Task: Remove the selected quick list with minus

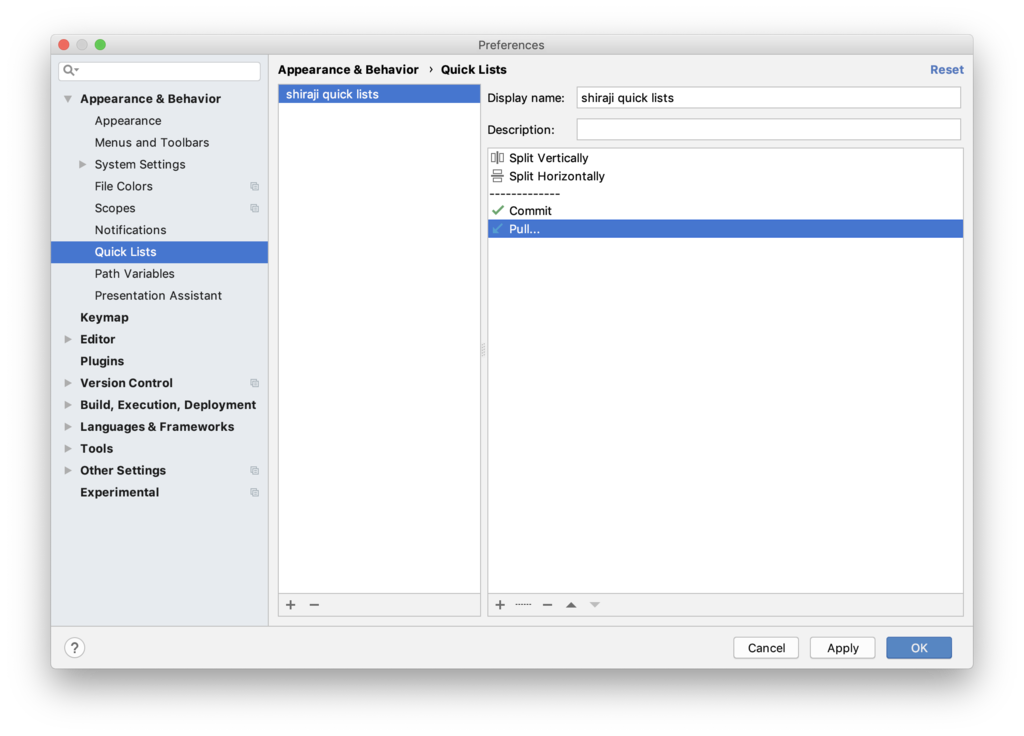Action: [x=314, y=605]
